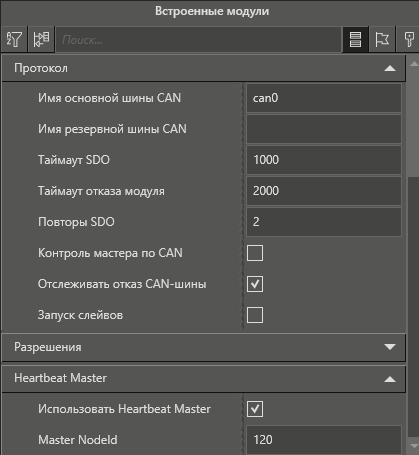Image resolution: width=419 pixels, height=455 pixels.
Task: Click the key icon in toolbar
Action: (x=409, y=39)
